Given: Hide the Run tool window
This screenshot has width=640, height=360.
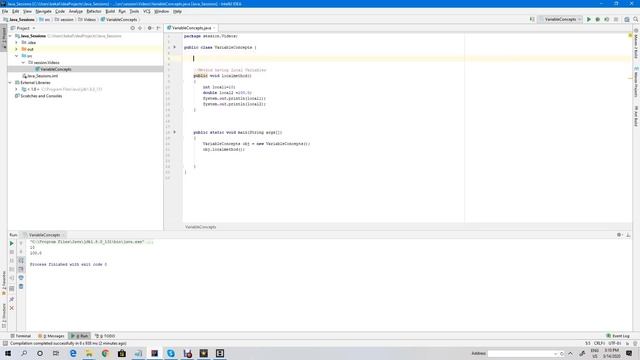Looking at the screenshot, I should click(x=628, y=235).
